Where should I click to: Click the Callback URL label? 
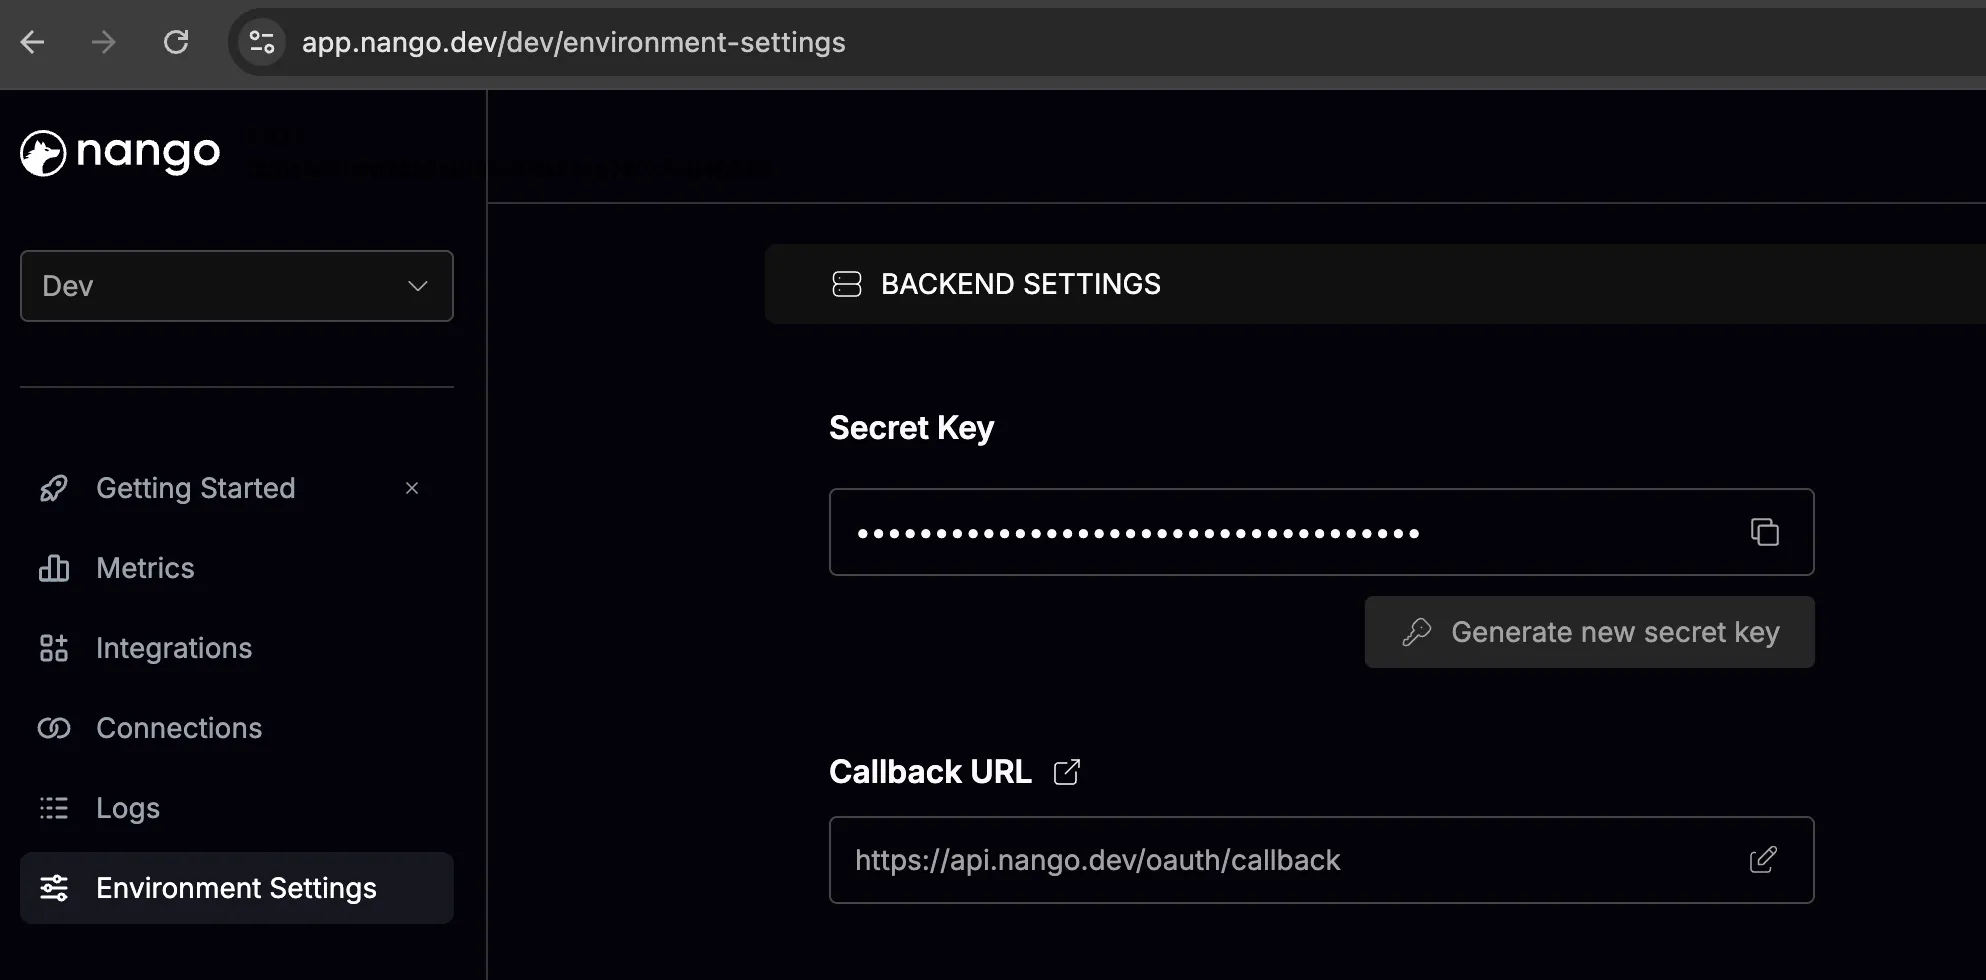point(931,772)
